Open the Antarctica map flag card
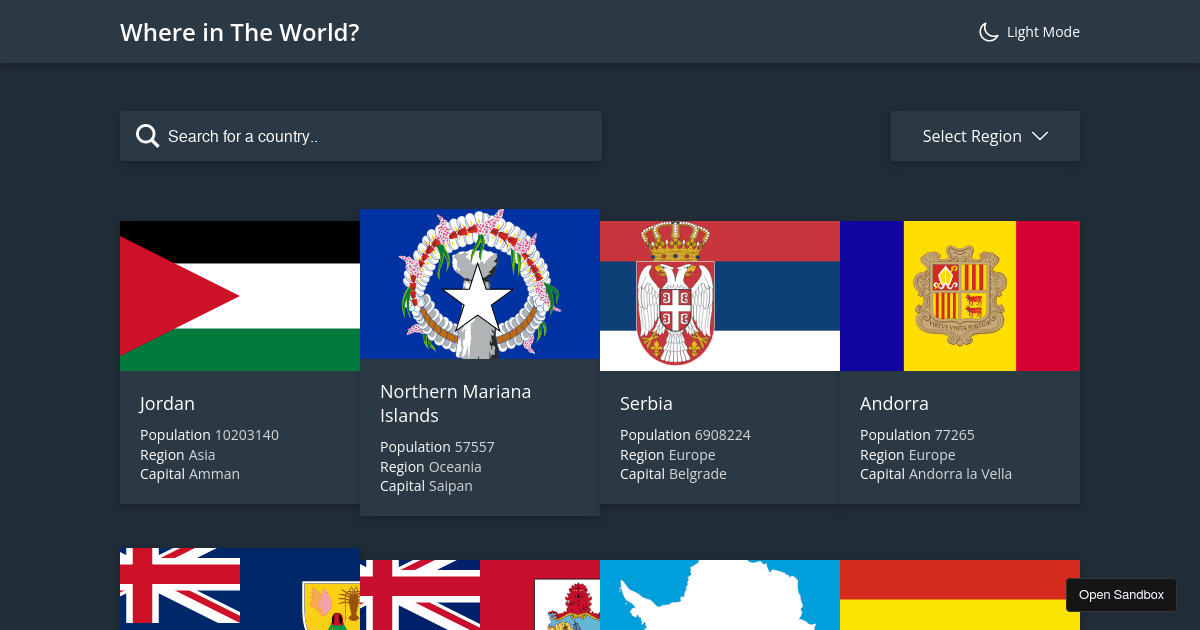 720,595
